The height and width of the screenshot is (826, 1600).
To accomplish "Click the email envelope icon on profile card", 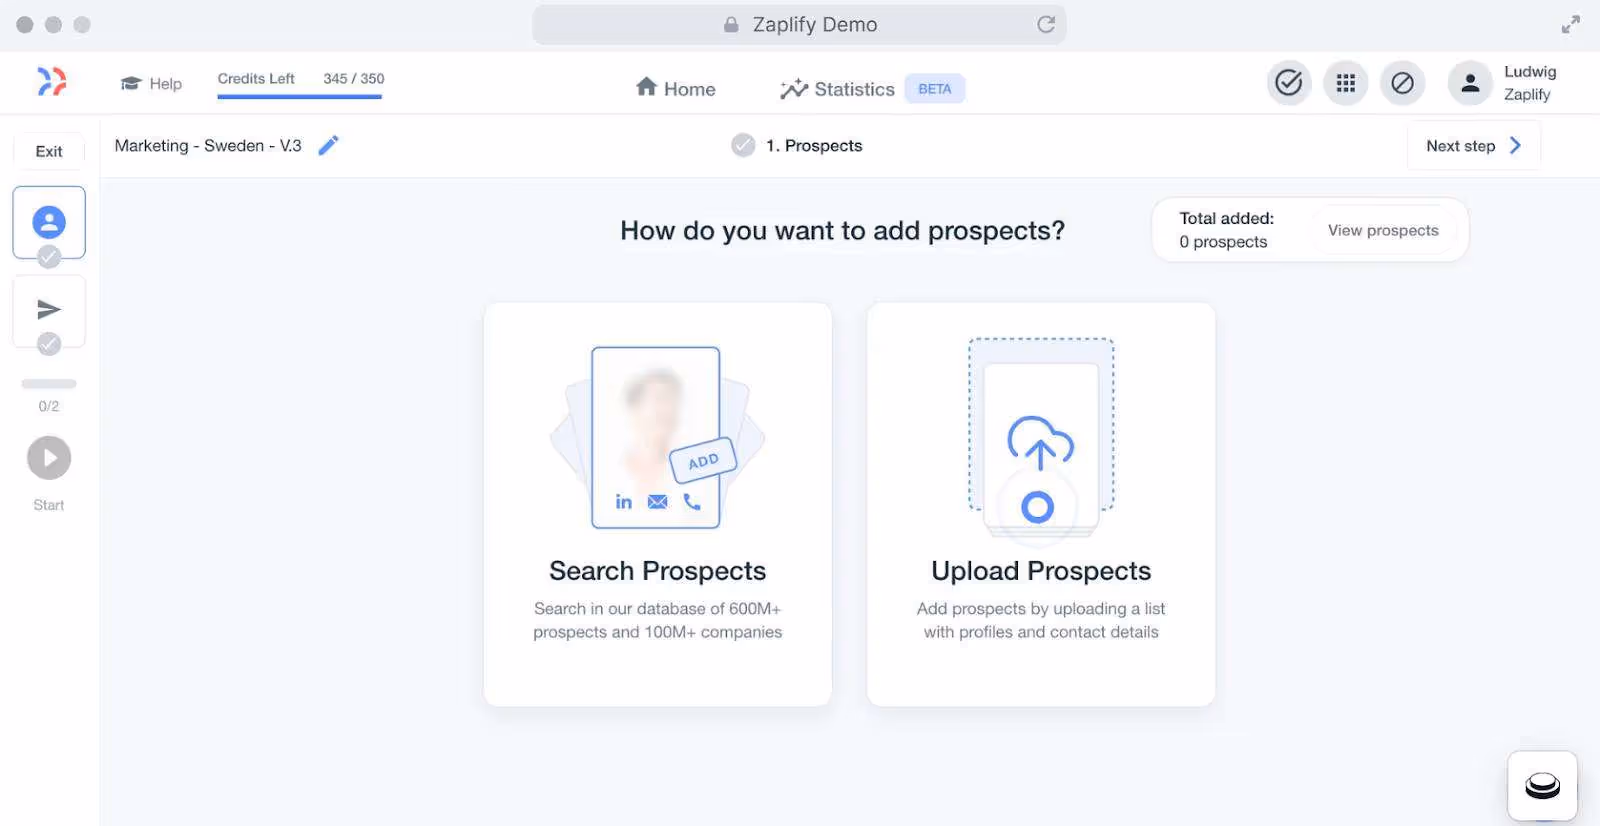I will pos(657,501).
